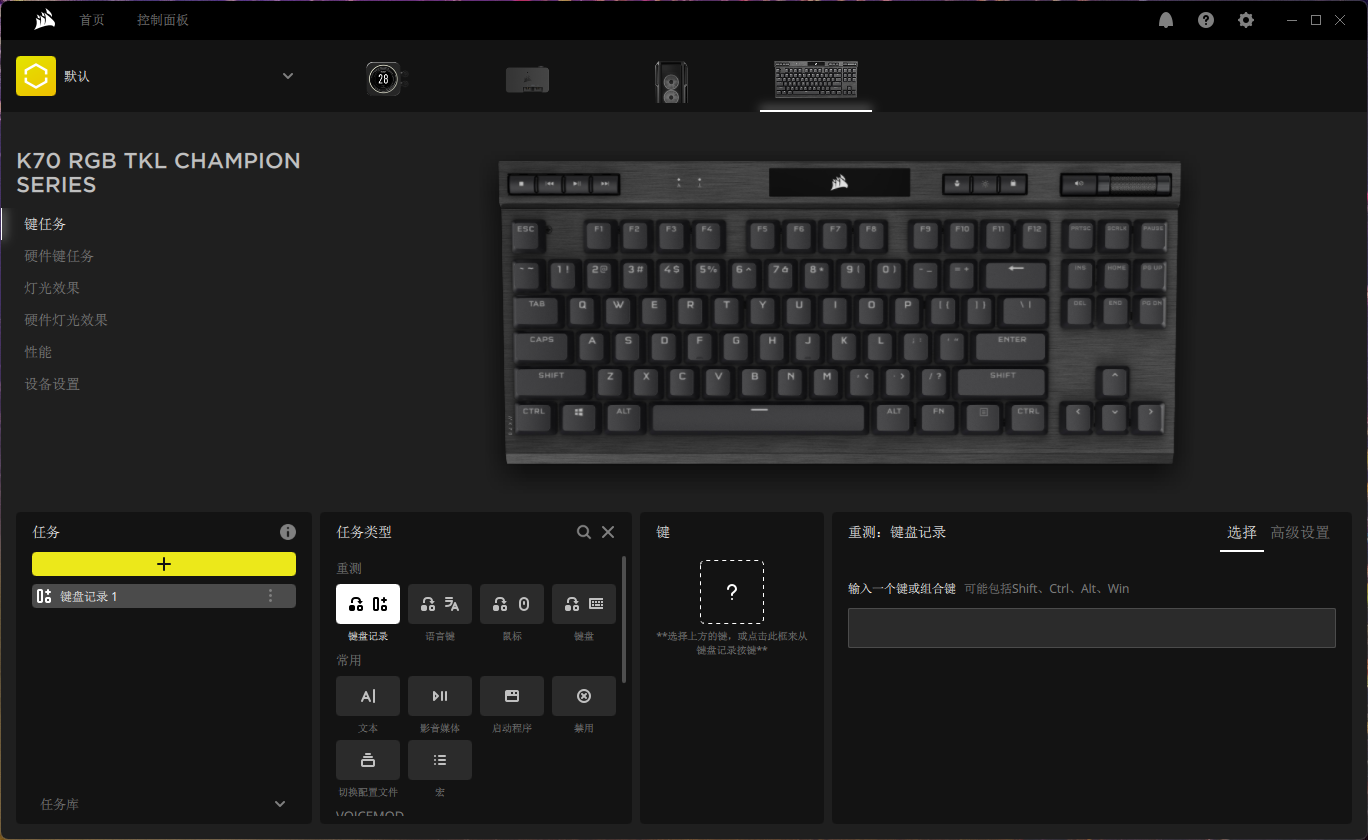The image size is (1368, 840).
Task: Click the media stop key on keyboard image
Action: 522,184
